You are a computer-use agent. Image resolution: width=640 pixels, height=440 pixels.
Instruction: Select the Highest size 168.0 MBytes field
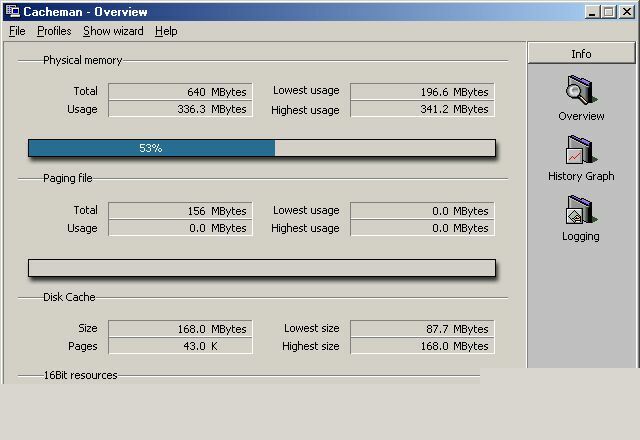pos(422,346)
